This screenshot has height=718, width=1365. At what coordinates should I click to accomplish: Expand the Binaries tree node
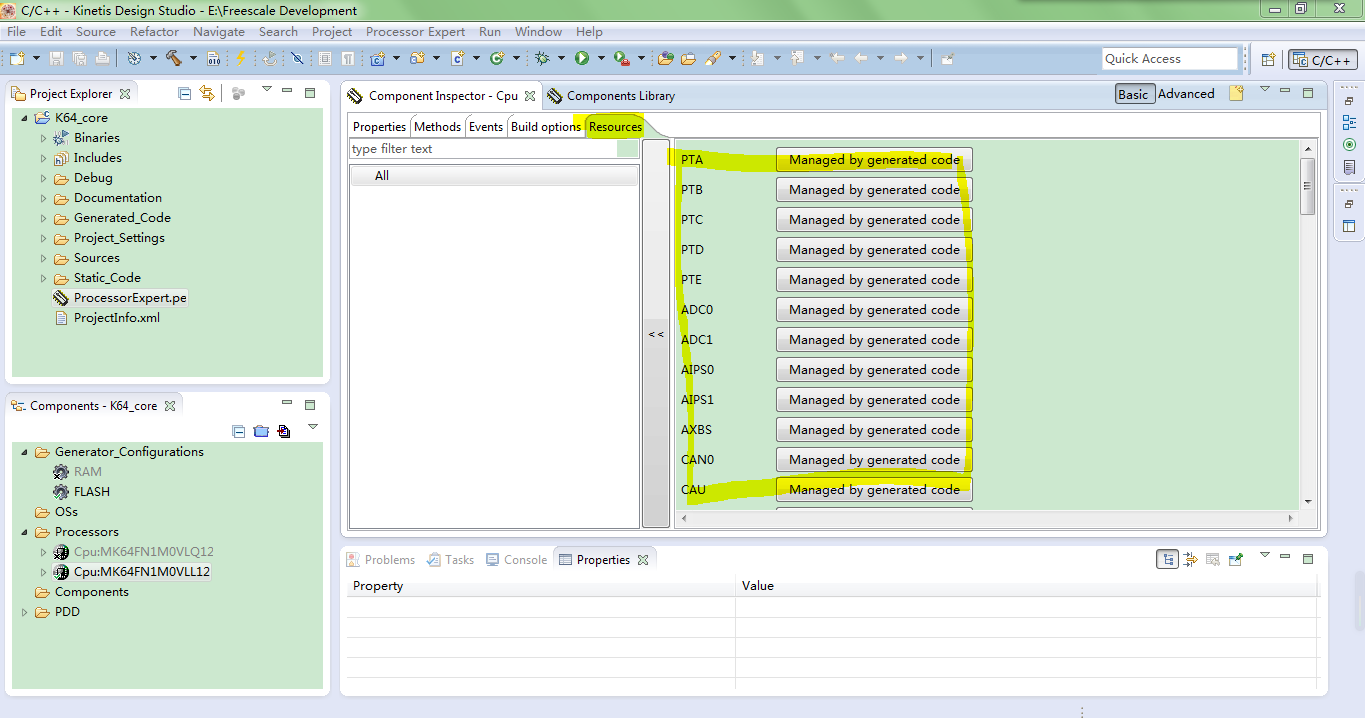pyautogui.click(x=43, y=138)
